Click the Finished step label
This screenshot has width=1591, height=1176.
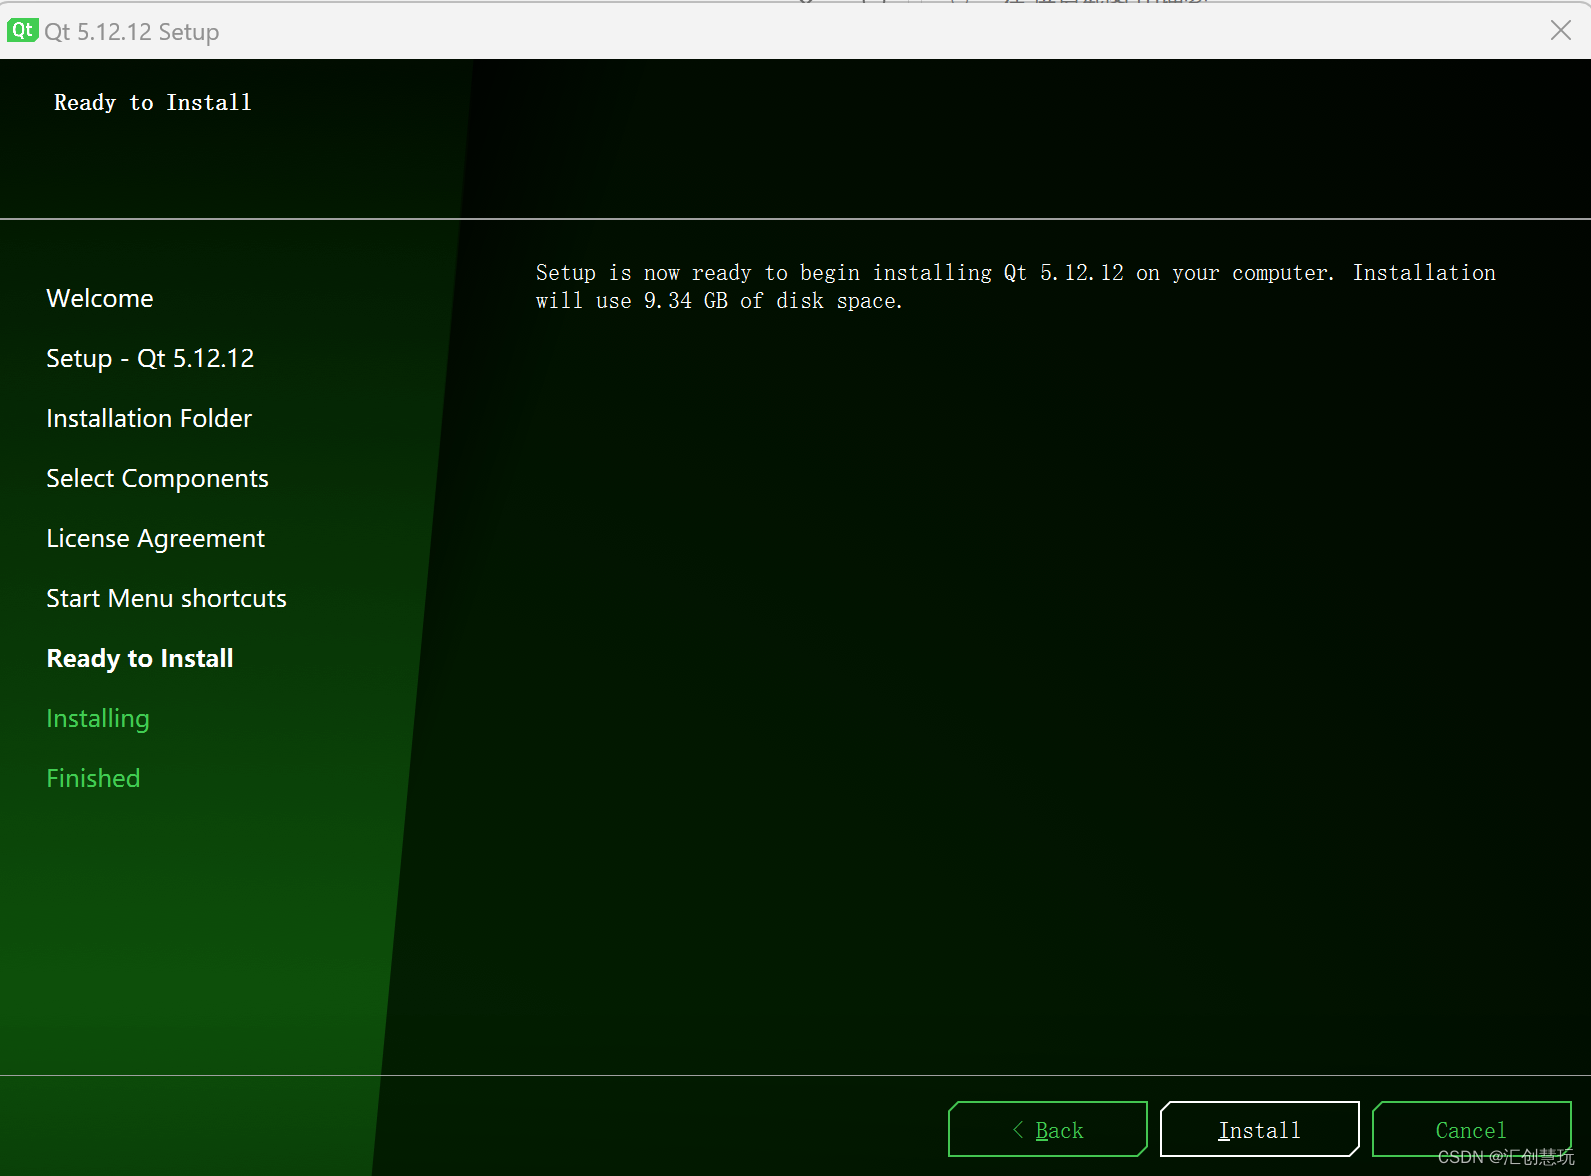[93, 778]
